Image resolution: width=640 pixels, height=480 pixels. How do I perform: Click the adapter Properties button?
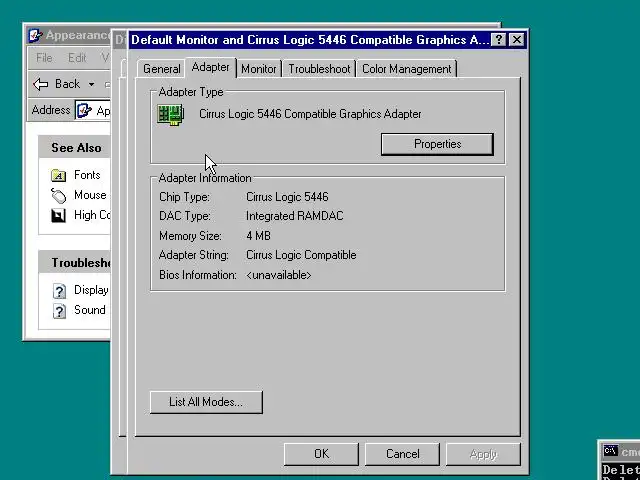437,144
